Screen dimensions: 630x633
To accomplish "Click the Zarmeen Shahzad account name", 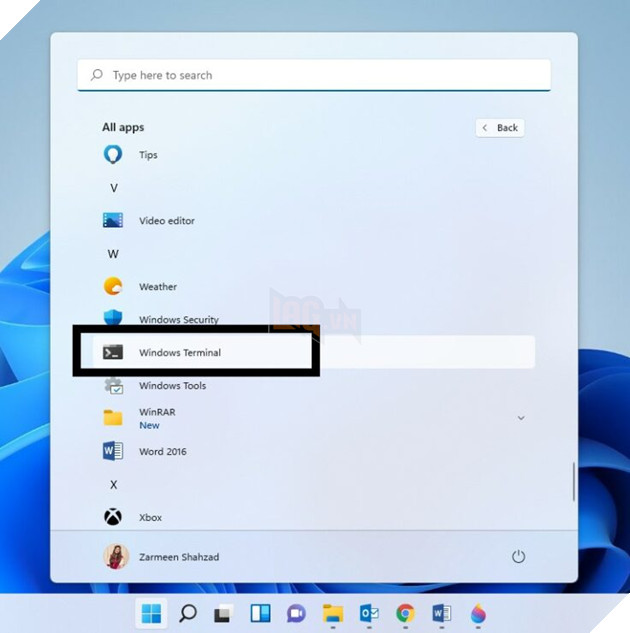I will (179, 557).
